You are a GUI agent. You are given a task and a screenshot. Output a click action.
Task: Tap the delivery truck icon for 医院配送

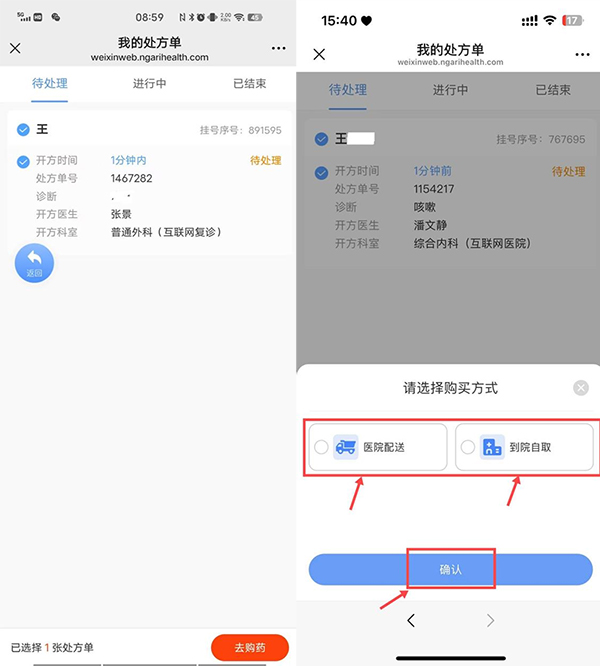pyautogui.click(x=346, y=447)
